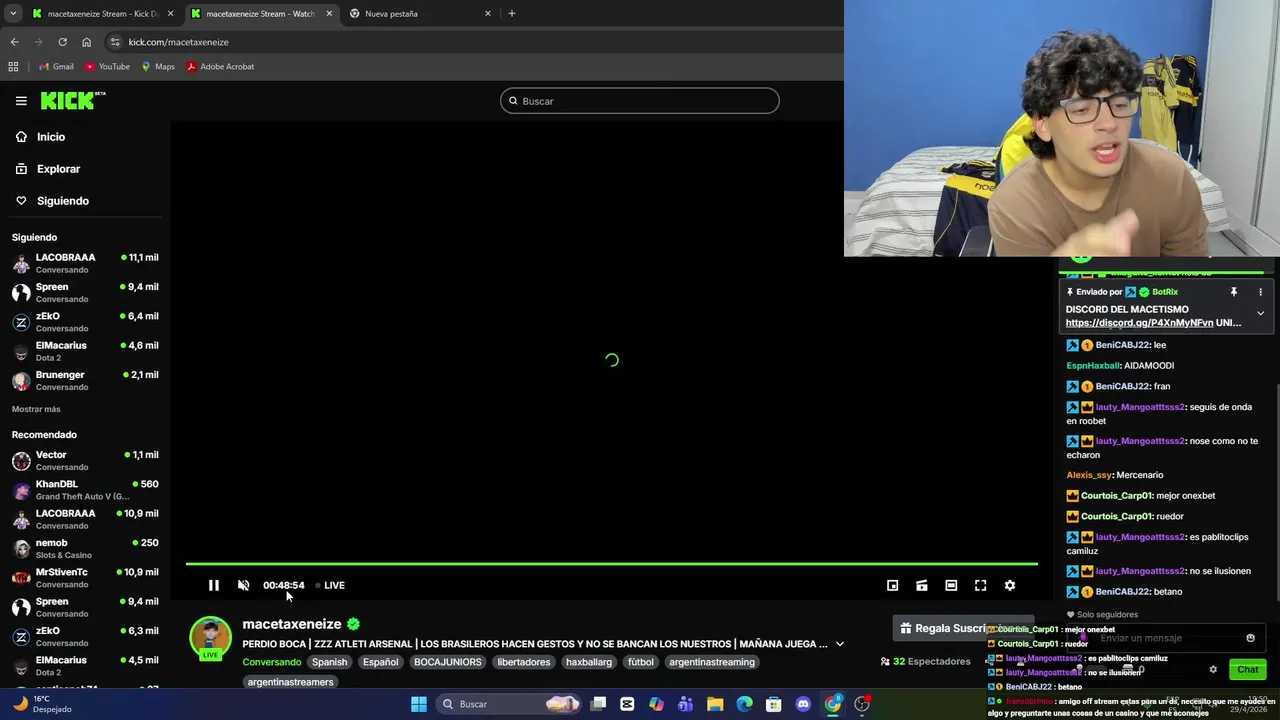Open the Adobe Acrobat bookmark
Screen dimensions: 1280x720
220,67
